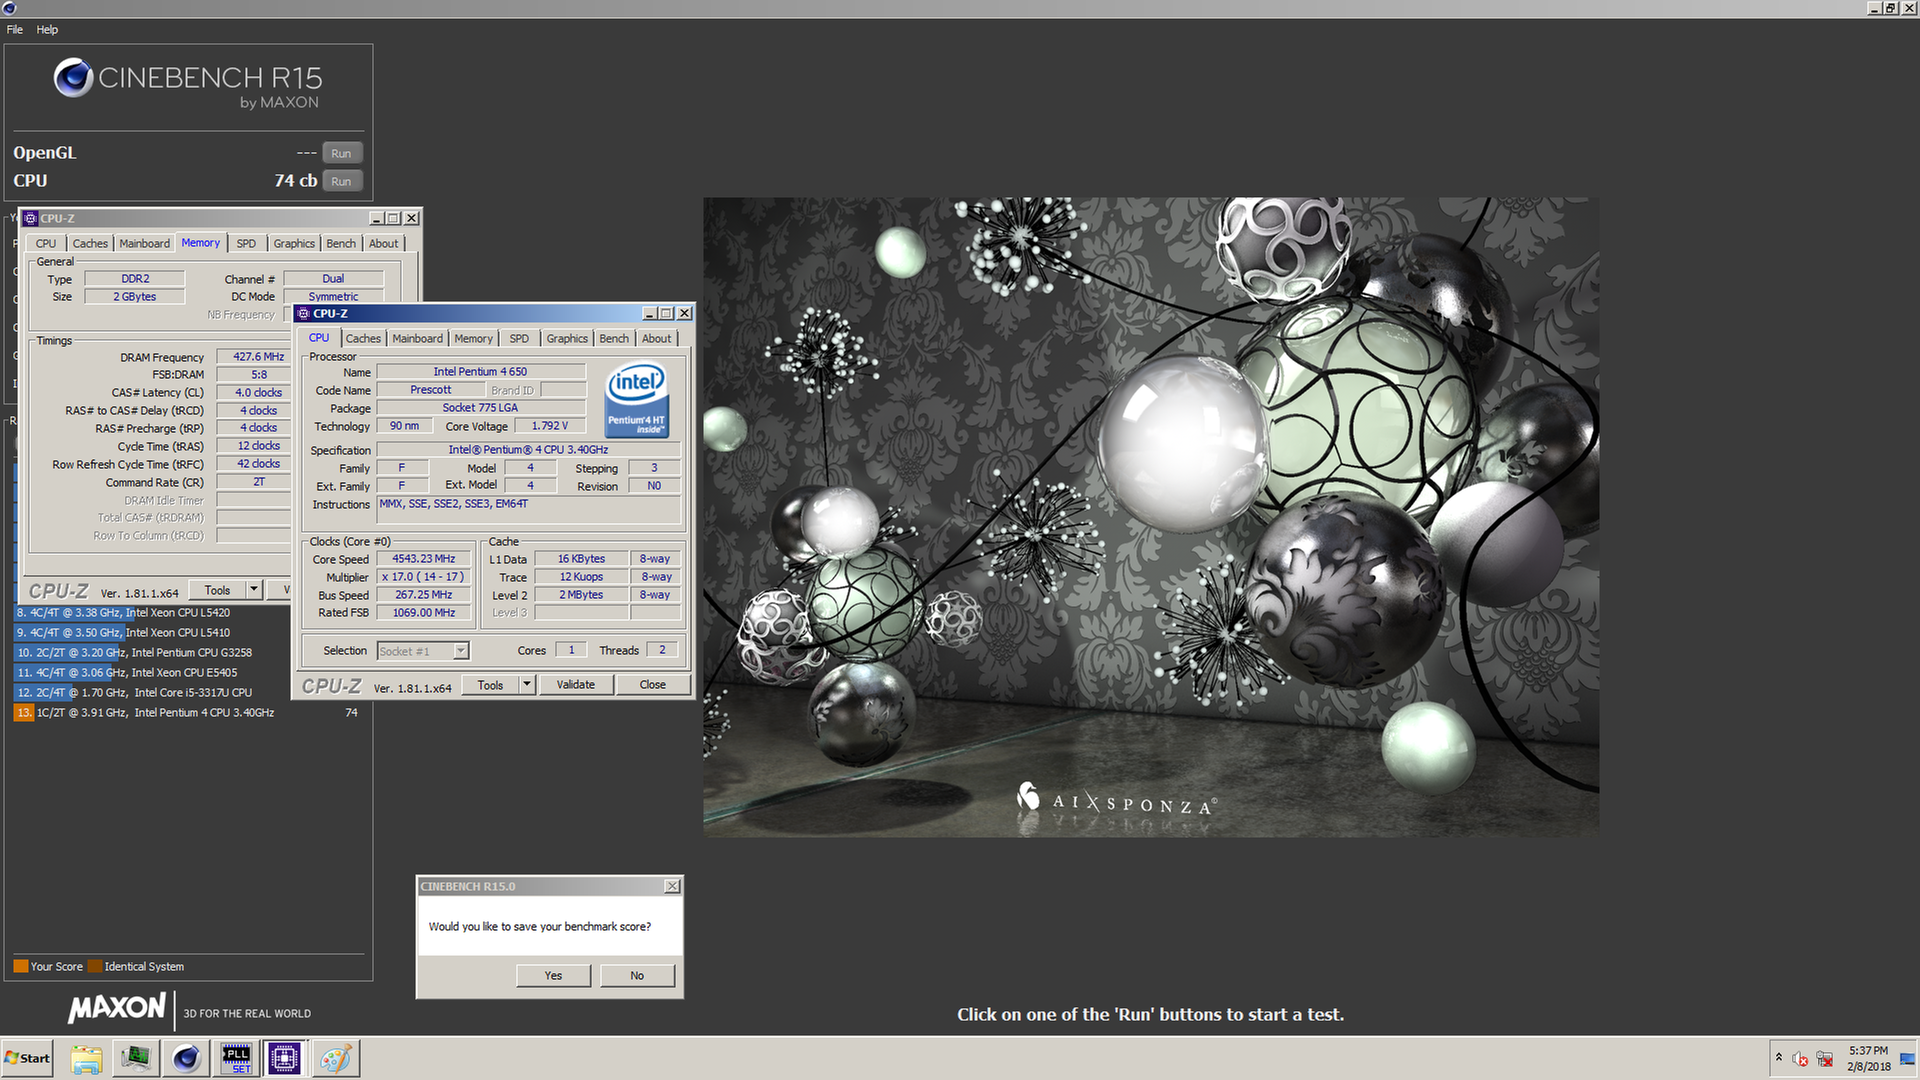Click Tools button in Memory CPU-Z window
1920x1080 pixels.
click(217, 590)
